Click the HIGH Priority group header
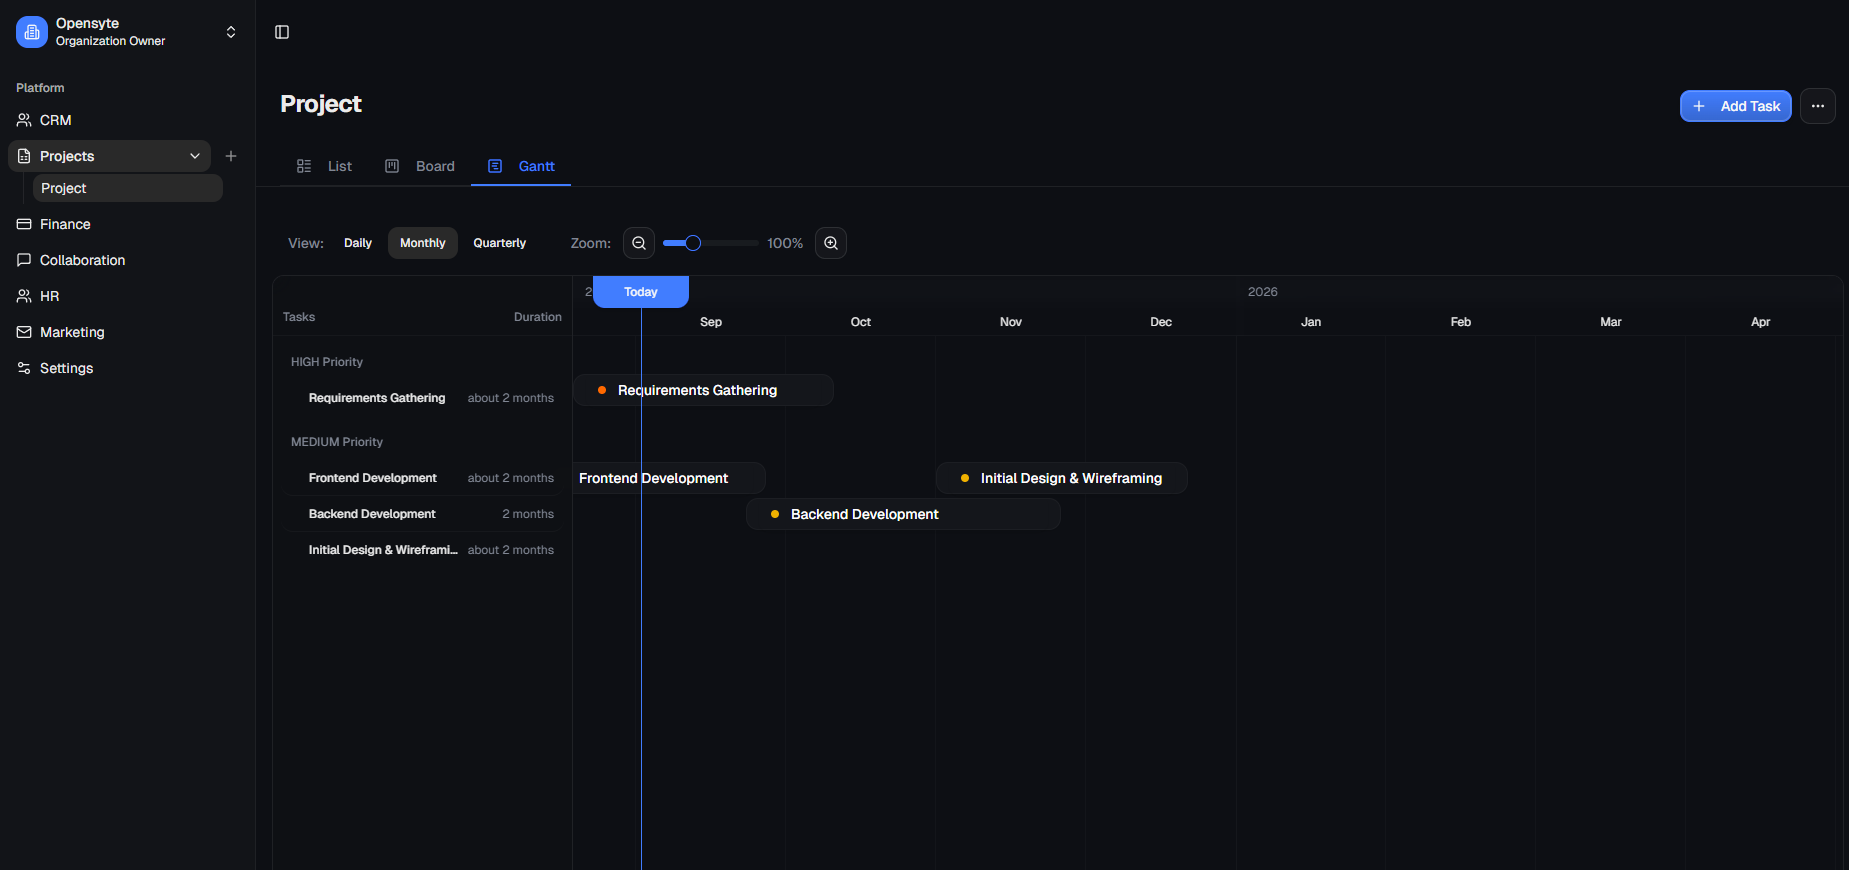Image resolution: width=1849 pixels, height=870 pixels. [x=327, y=362]
